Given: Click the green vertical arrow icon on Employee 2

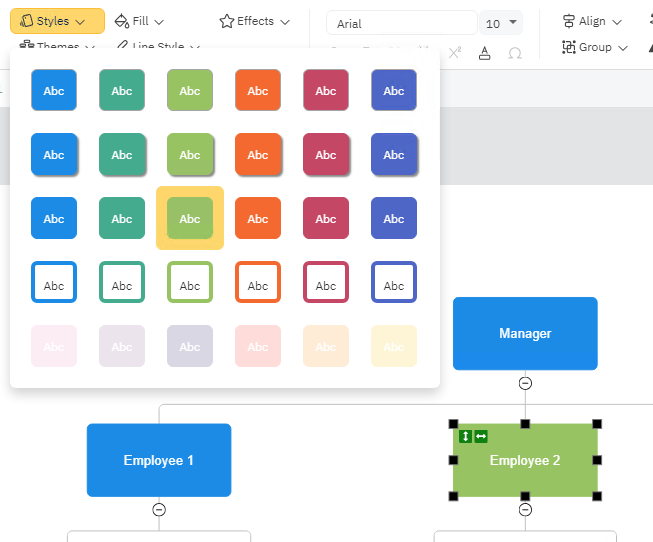Looking at the screenshot, I should point(466,436).
